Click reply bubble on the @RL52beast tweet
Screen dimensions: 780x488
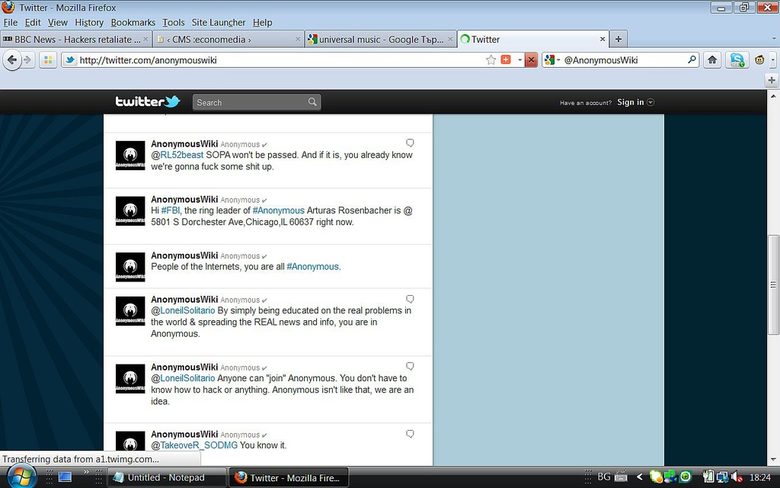tap(410, 143)
